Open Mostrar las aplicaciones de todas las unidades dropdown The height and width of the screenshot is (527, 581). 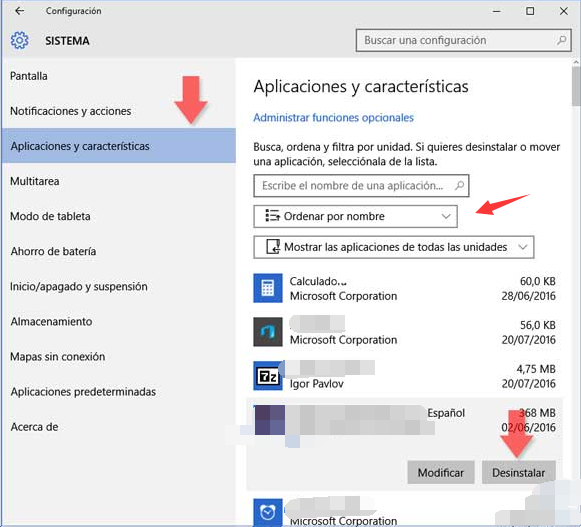(x=394, y=247)
